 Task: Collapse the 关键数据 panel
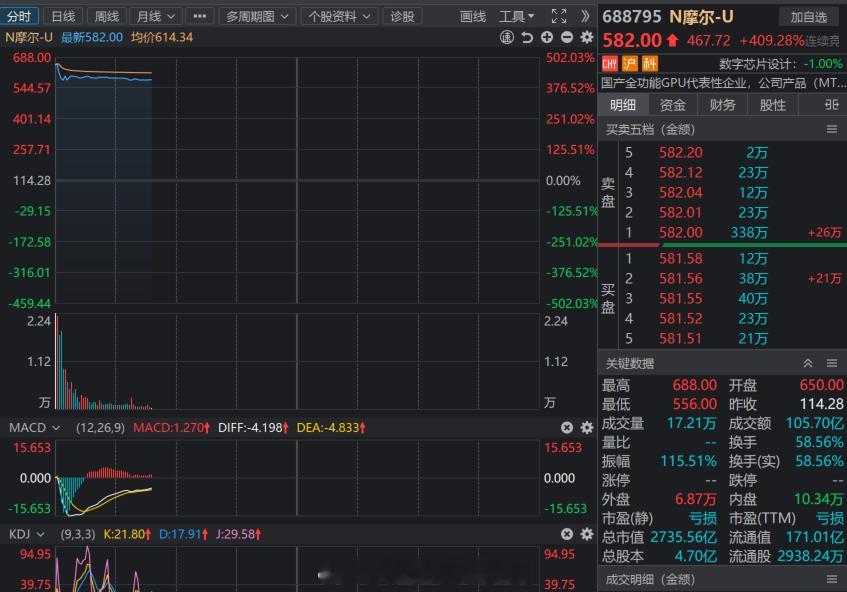tap(809, 363)
